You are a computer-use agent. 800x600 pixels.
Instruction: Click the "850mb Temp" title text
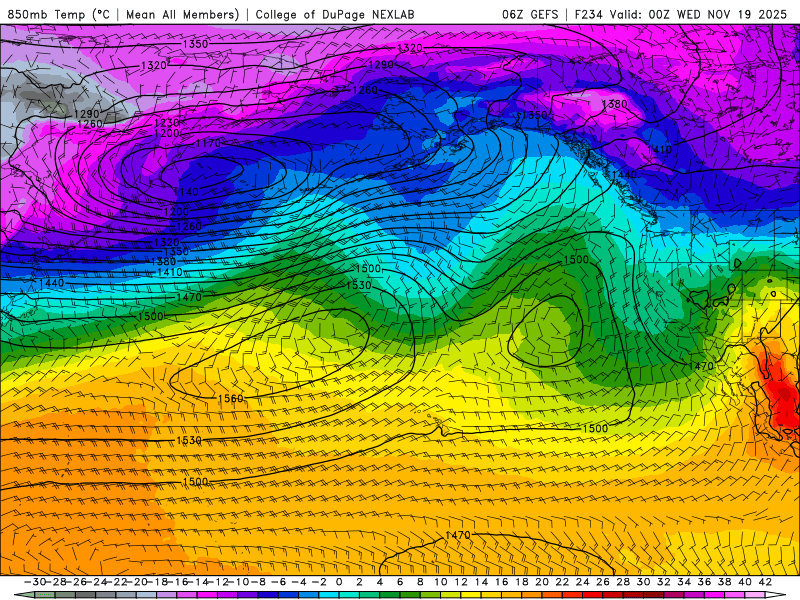[x=45, y=14]
